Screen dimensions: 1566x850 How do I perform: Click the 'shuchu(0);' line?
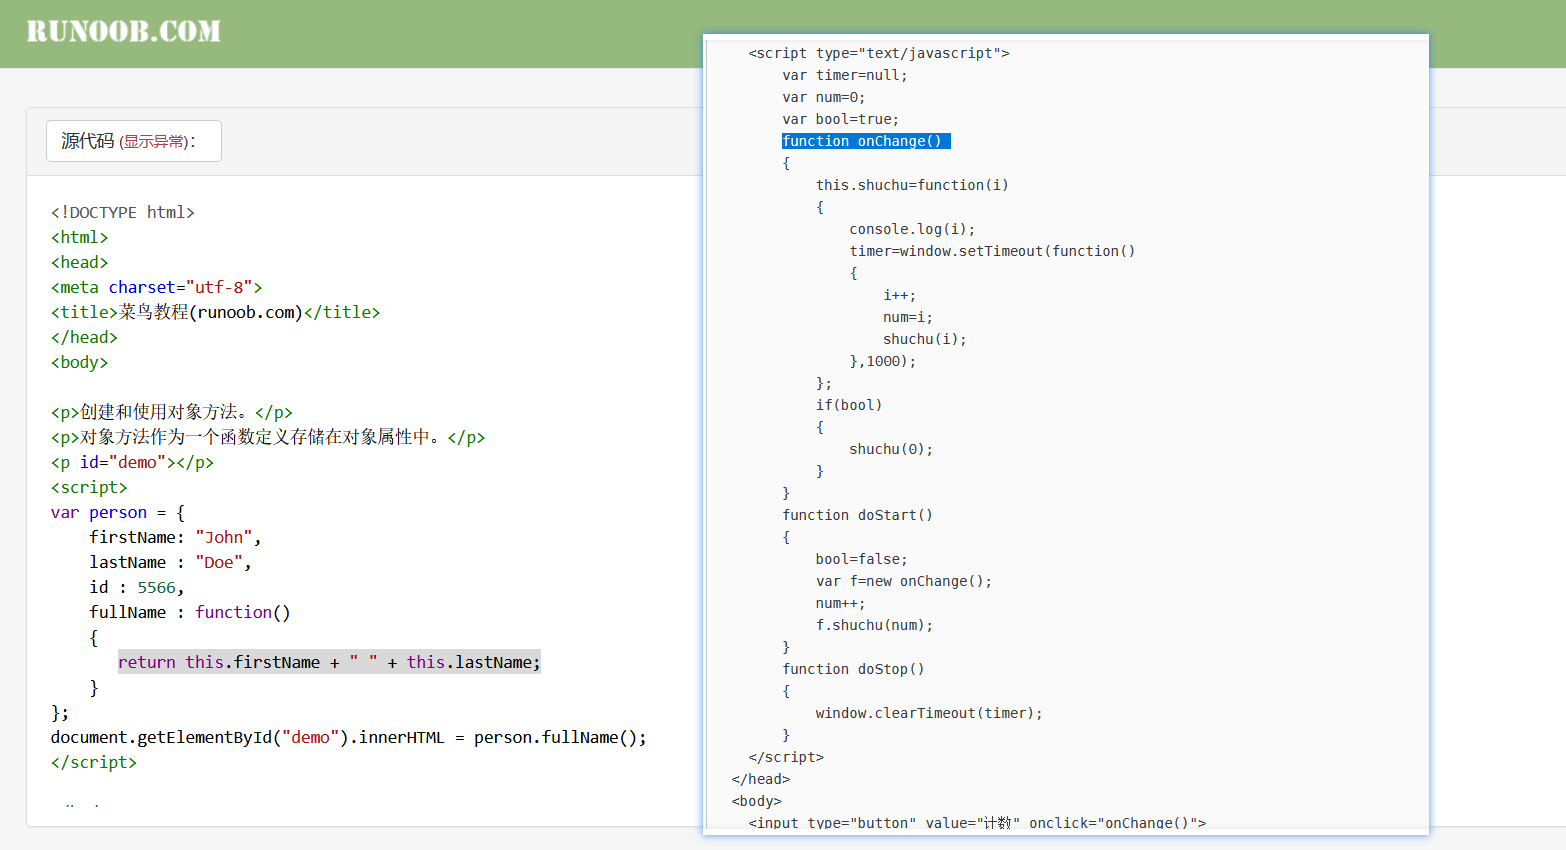891,449
